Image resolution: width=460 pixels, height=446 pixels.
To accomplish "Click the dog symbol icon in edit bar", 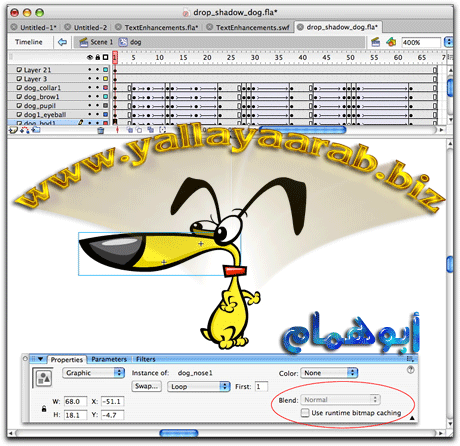I will click(123, 42).
